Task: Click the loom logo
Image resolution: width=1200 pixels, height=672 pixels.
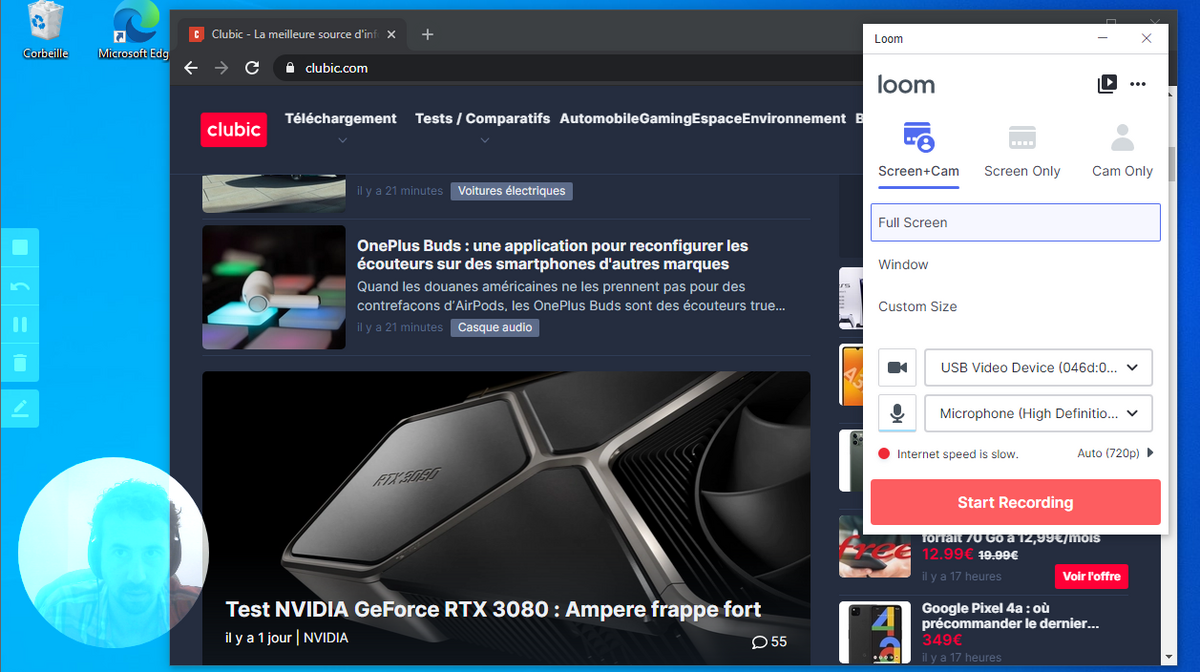Action: tap(906, 84)
